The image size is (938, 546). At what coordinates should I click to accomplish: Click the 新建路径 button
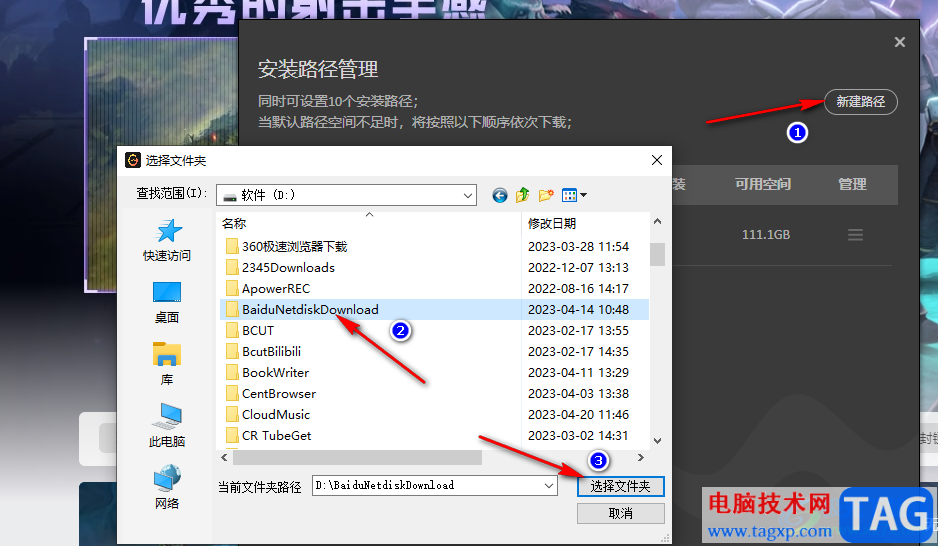[860, 102]
